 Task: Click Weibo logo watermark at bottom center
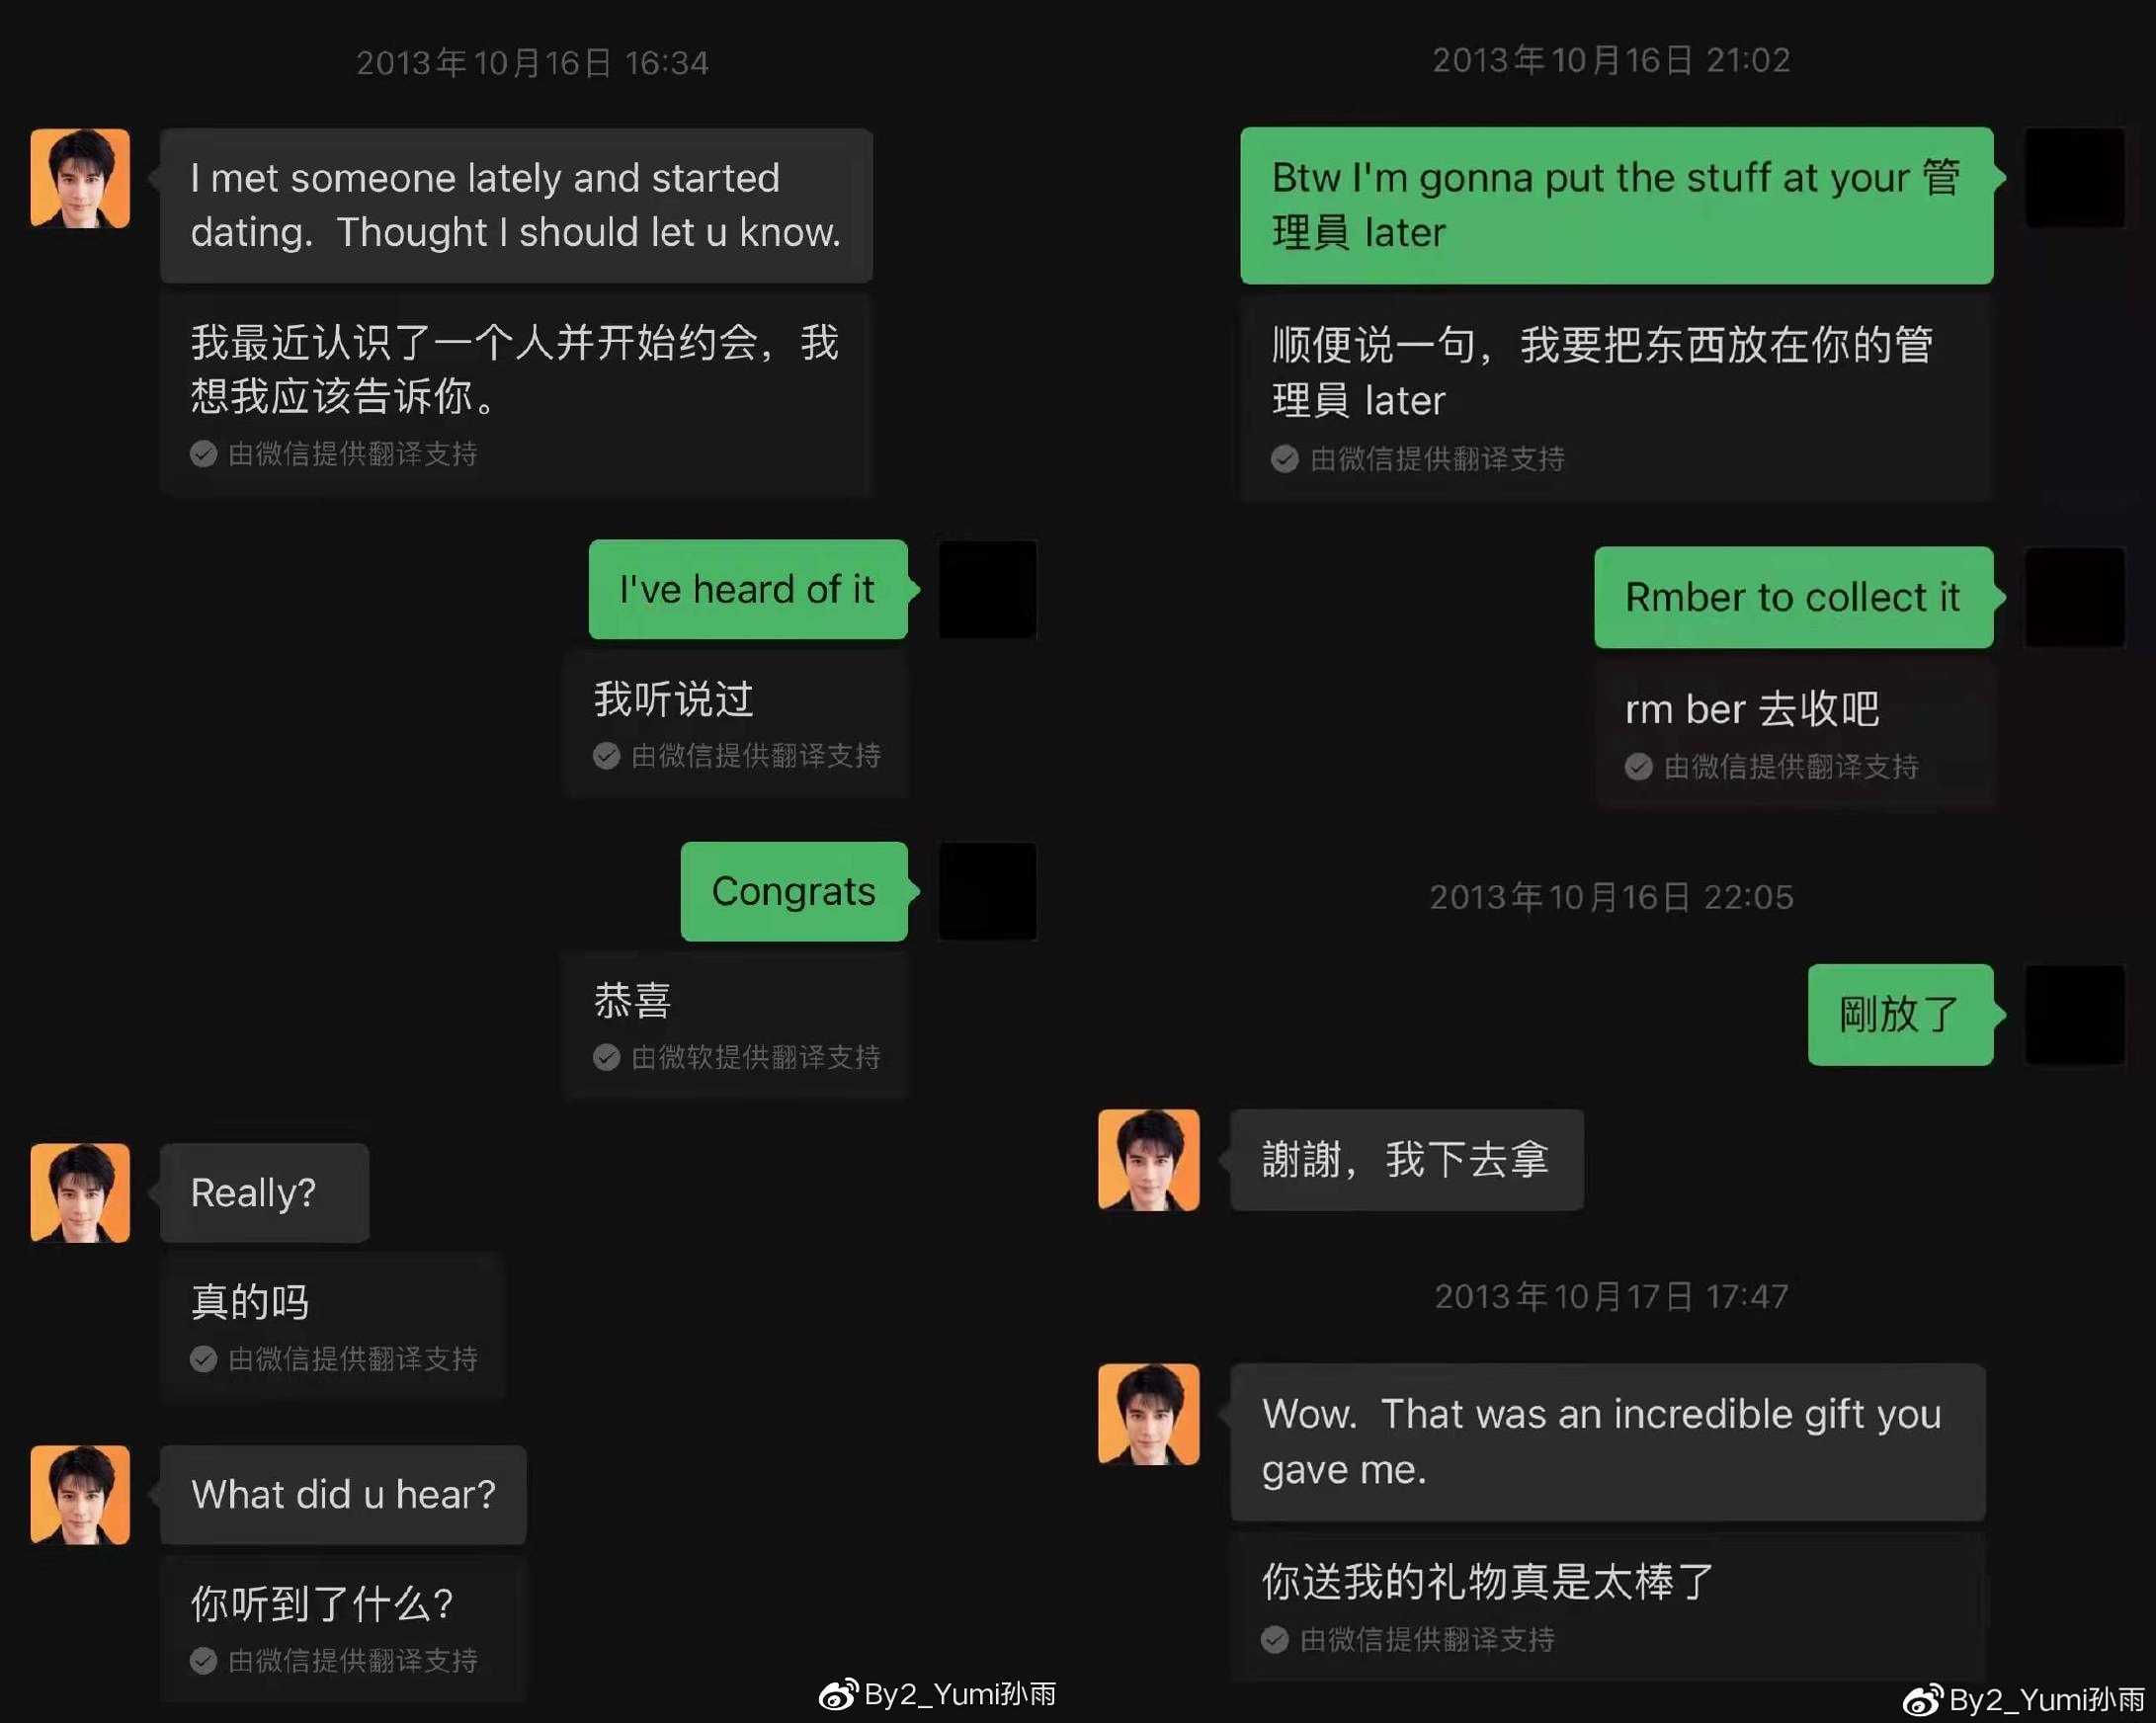pos(838,1694)
